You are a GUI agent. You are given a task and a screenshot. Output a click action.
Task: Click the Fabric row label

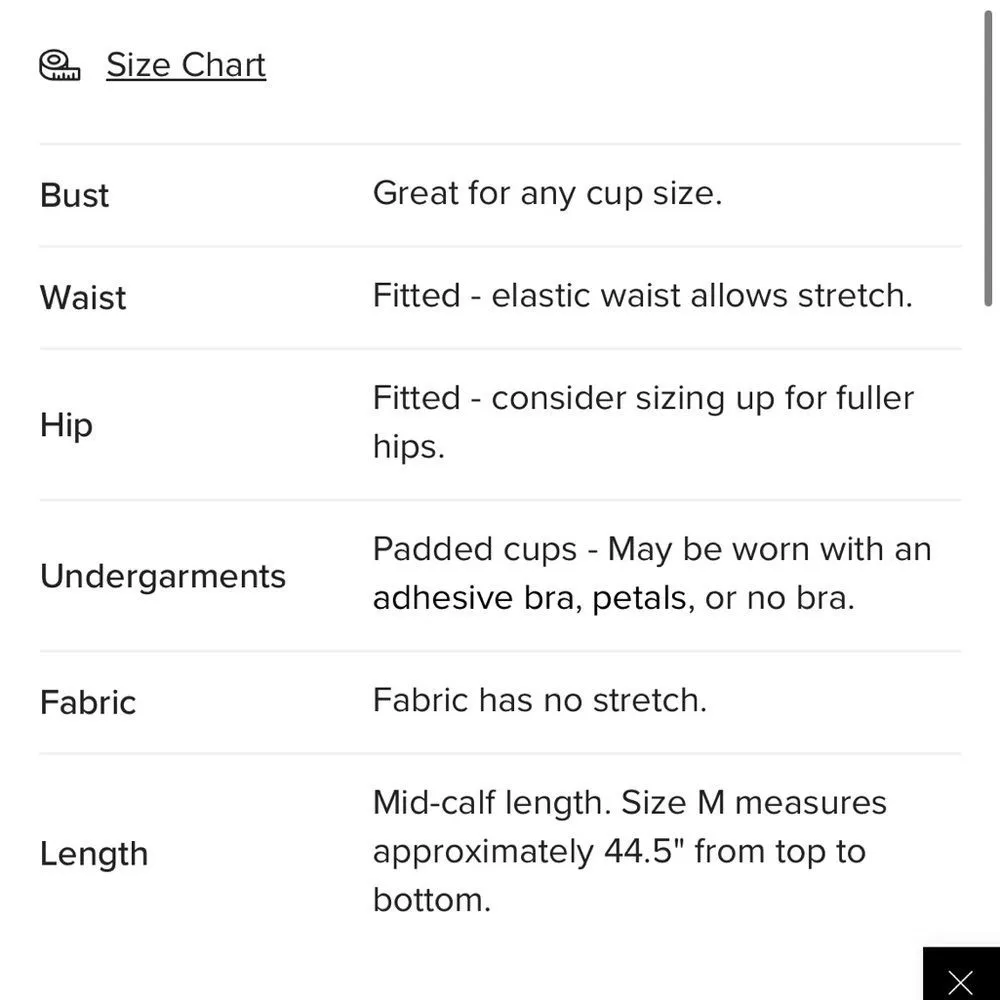pyautogui.click(x=88, y=702)
